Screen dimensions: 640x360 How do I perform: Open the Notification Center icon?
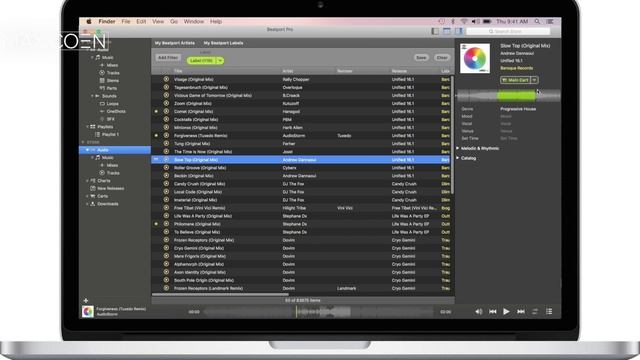click(550, 21)
